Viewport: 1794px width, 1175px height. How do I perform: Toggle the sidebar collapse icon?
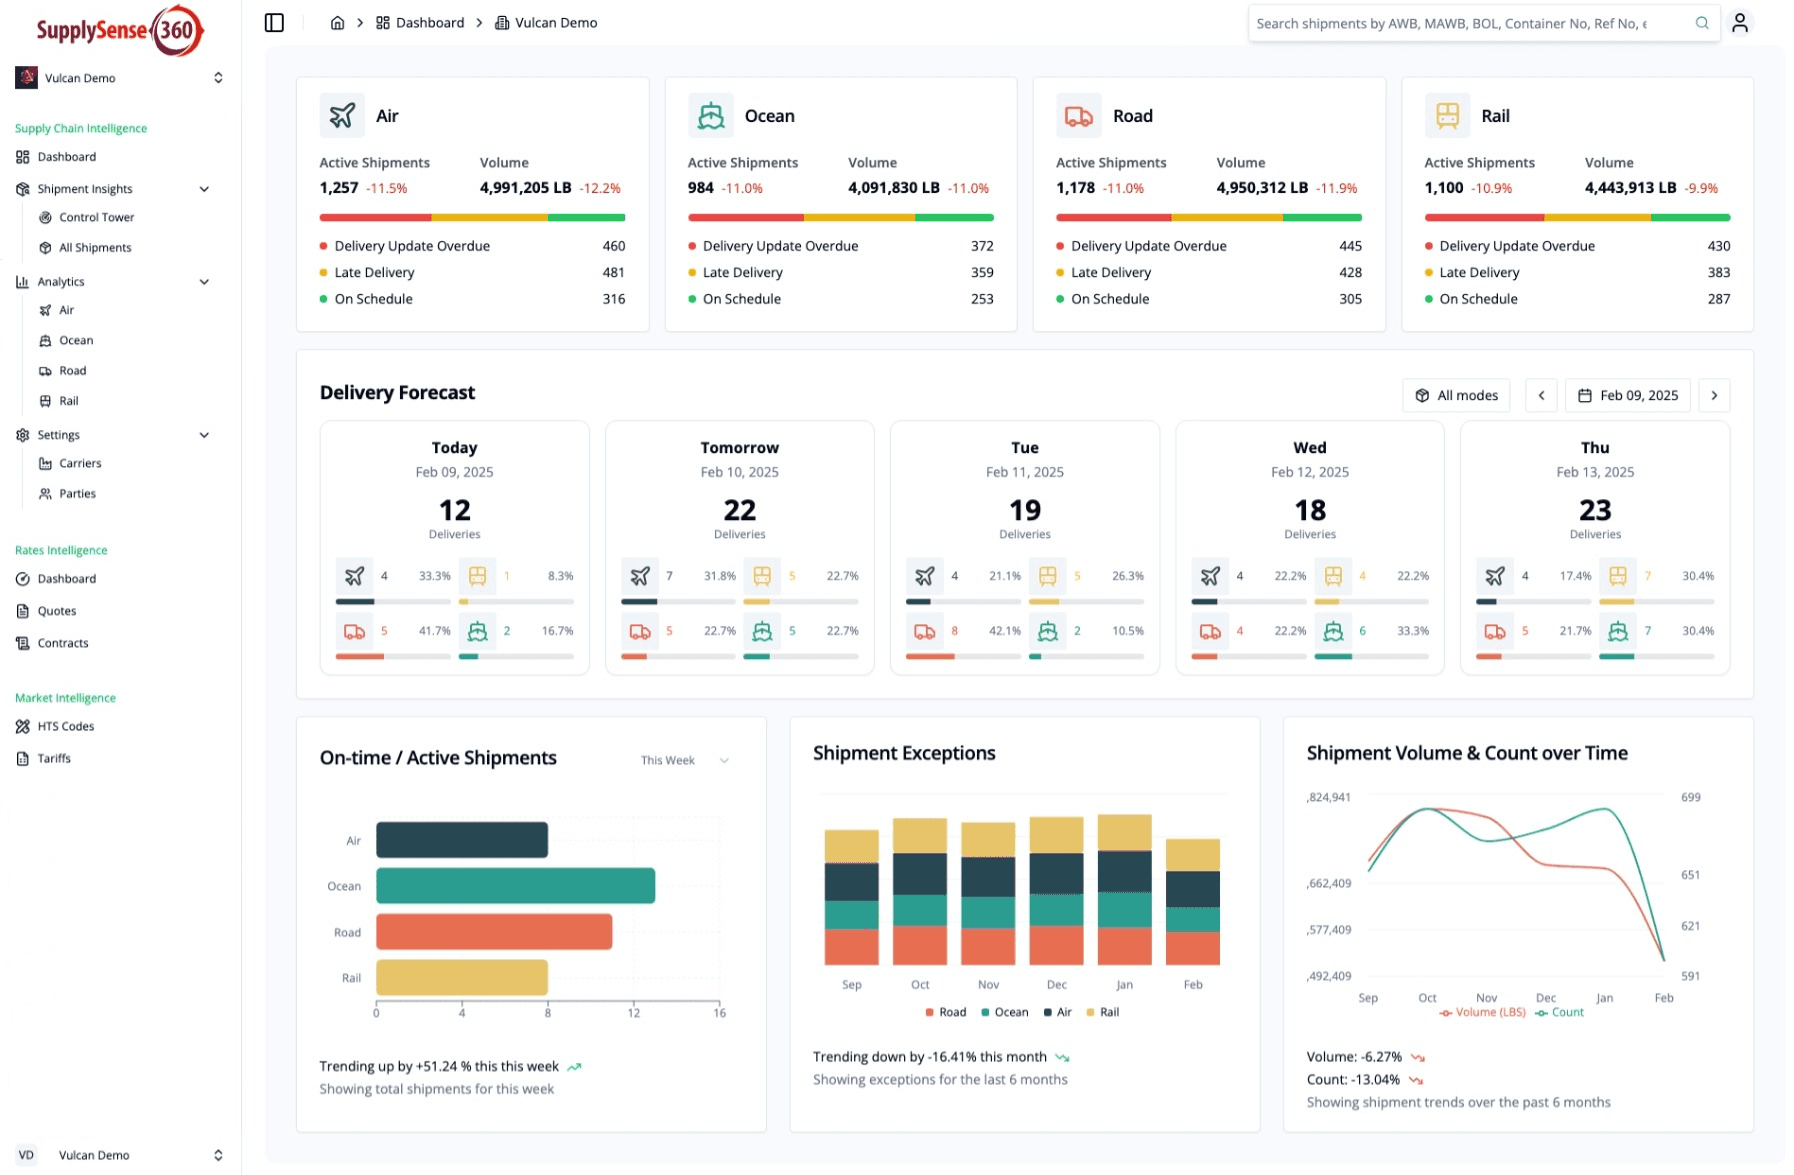coord(274,23)
